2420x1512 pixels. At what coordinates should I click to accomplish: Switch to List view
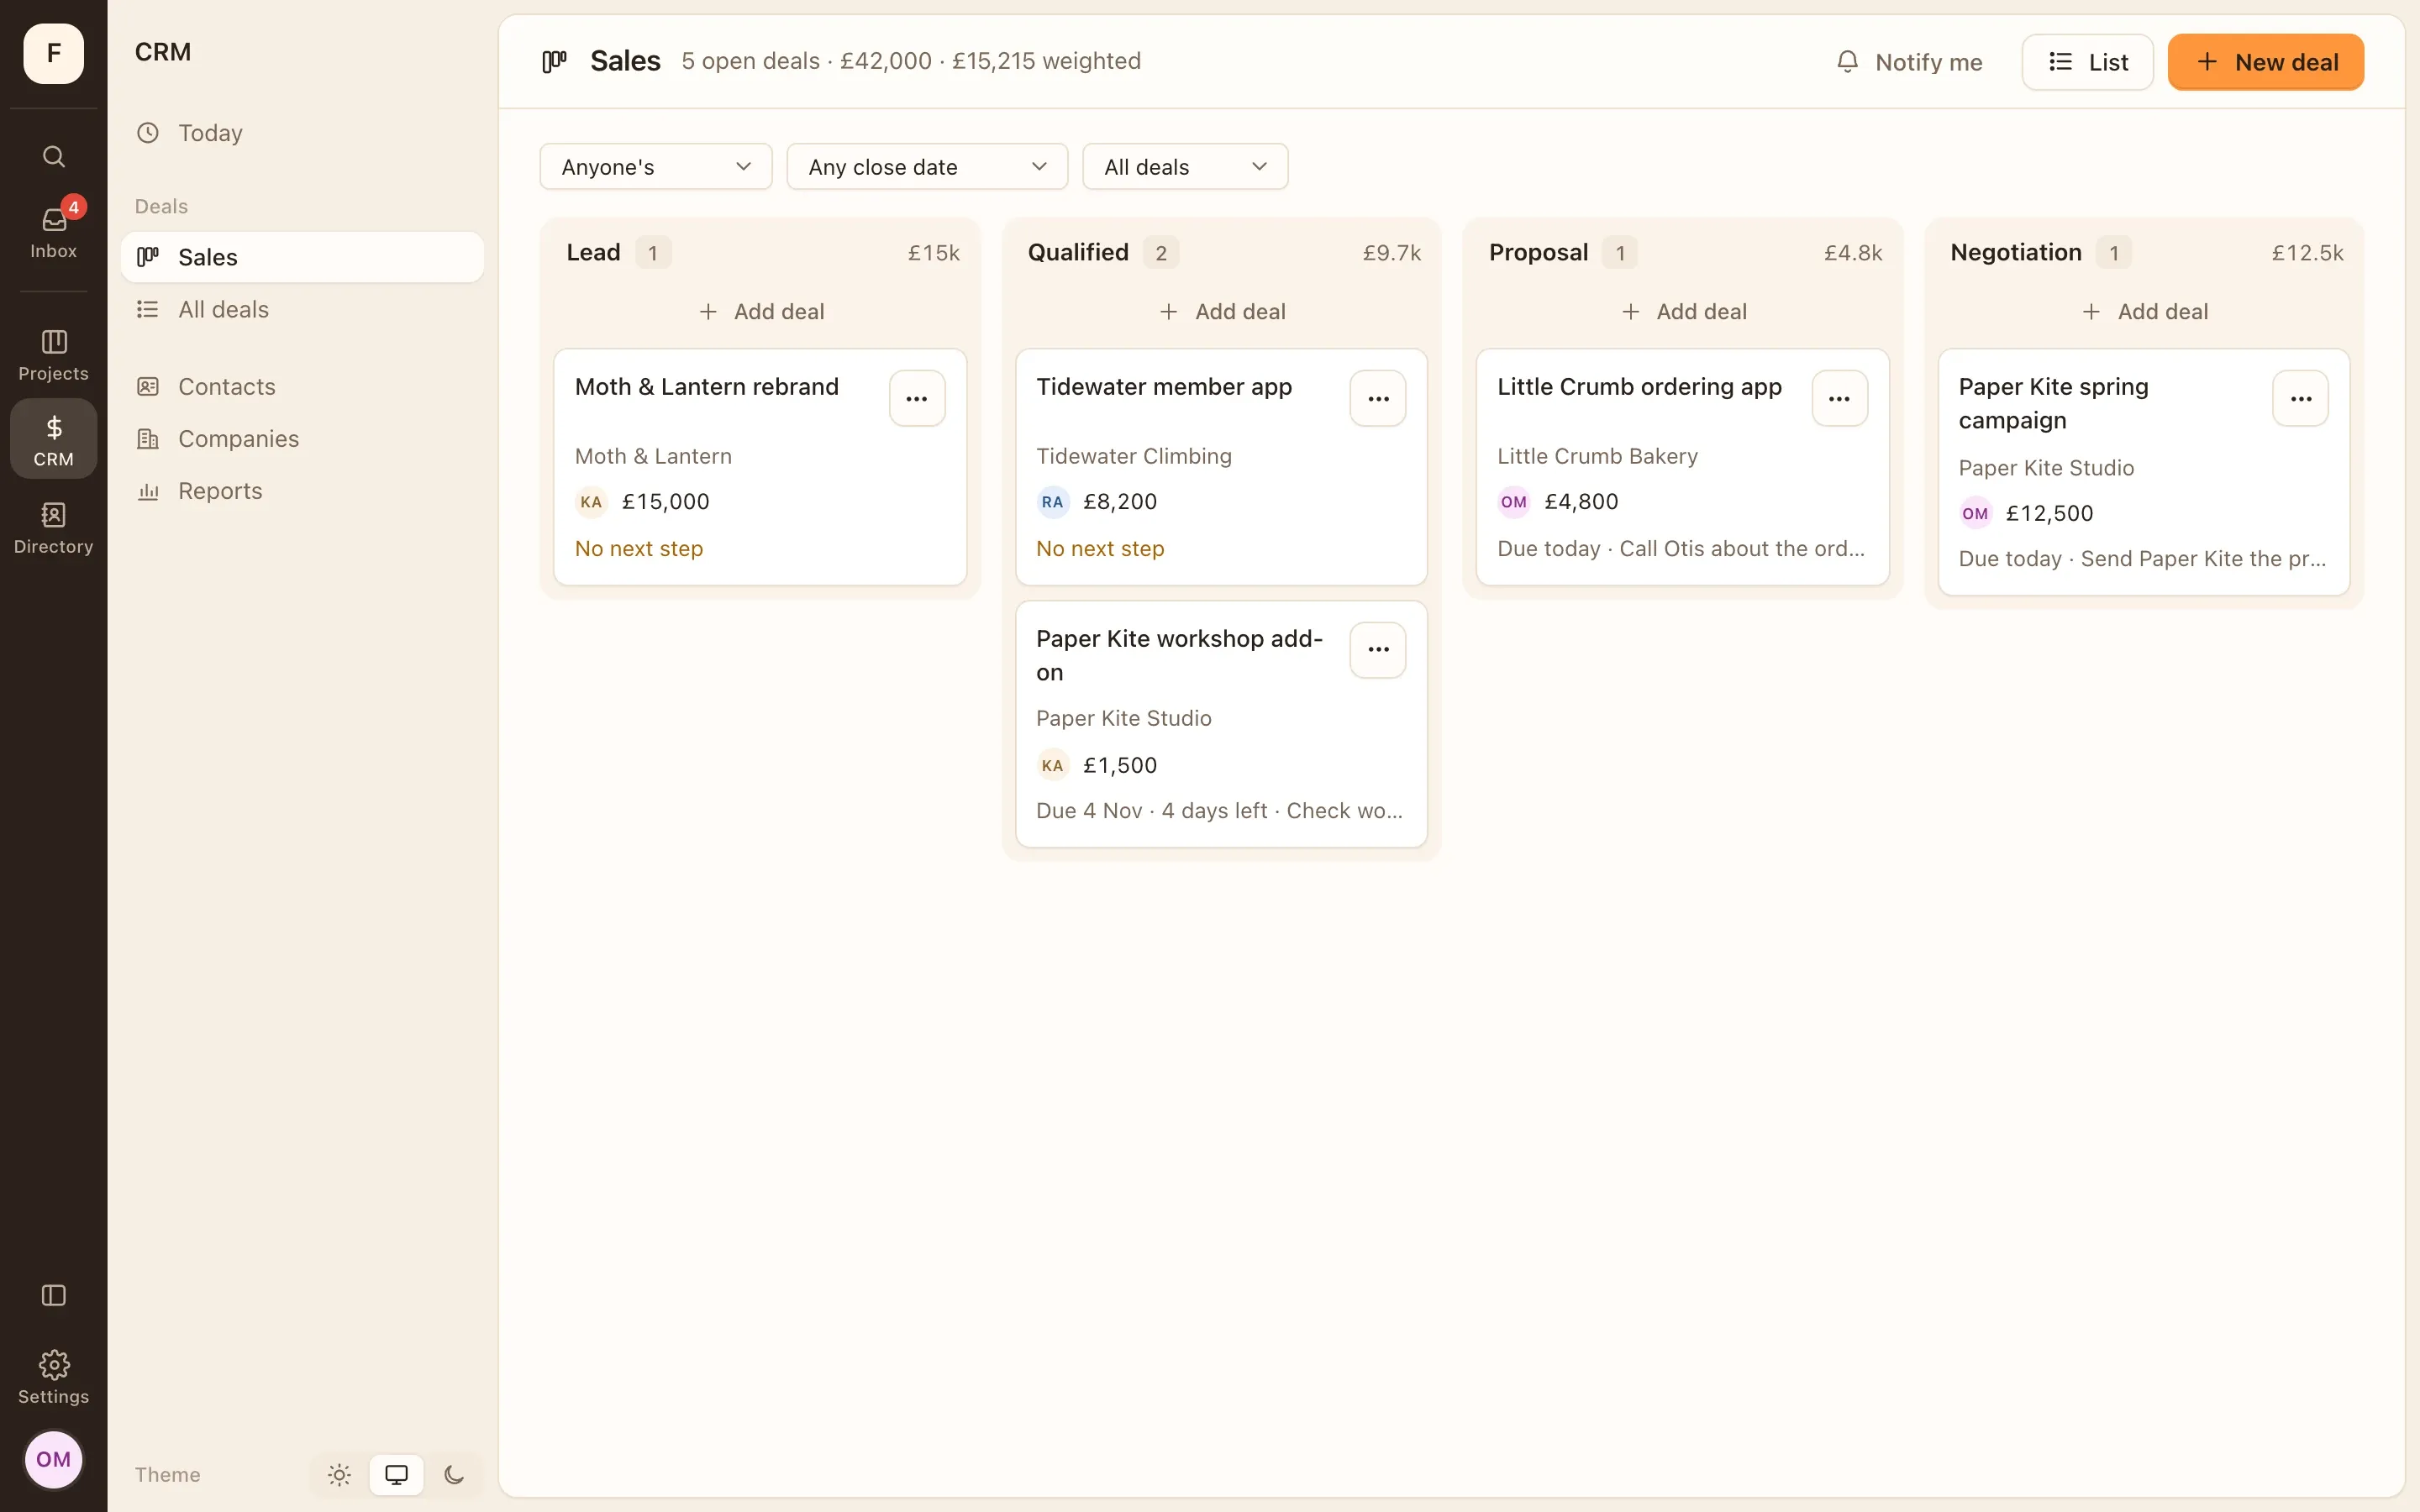point(2087,62)
